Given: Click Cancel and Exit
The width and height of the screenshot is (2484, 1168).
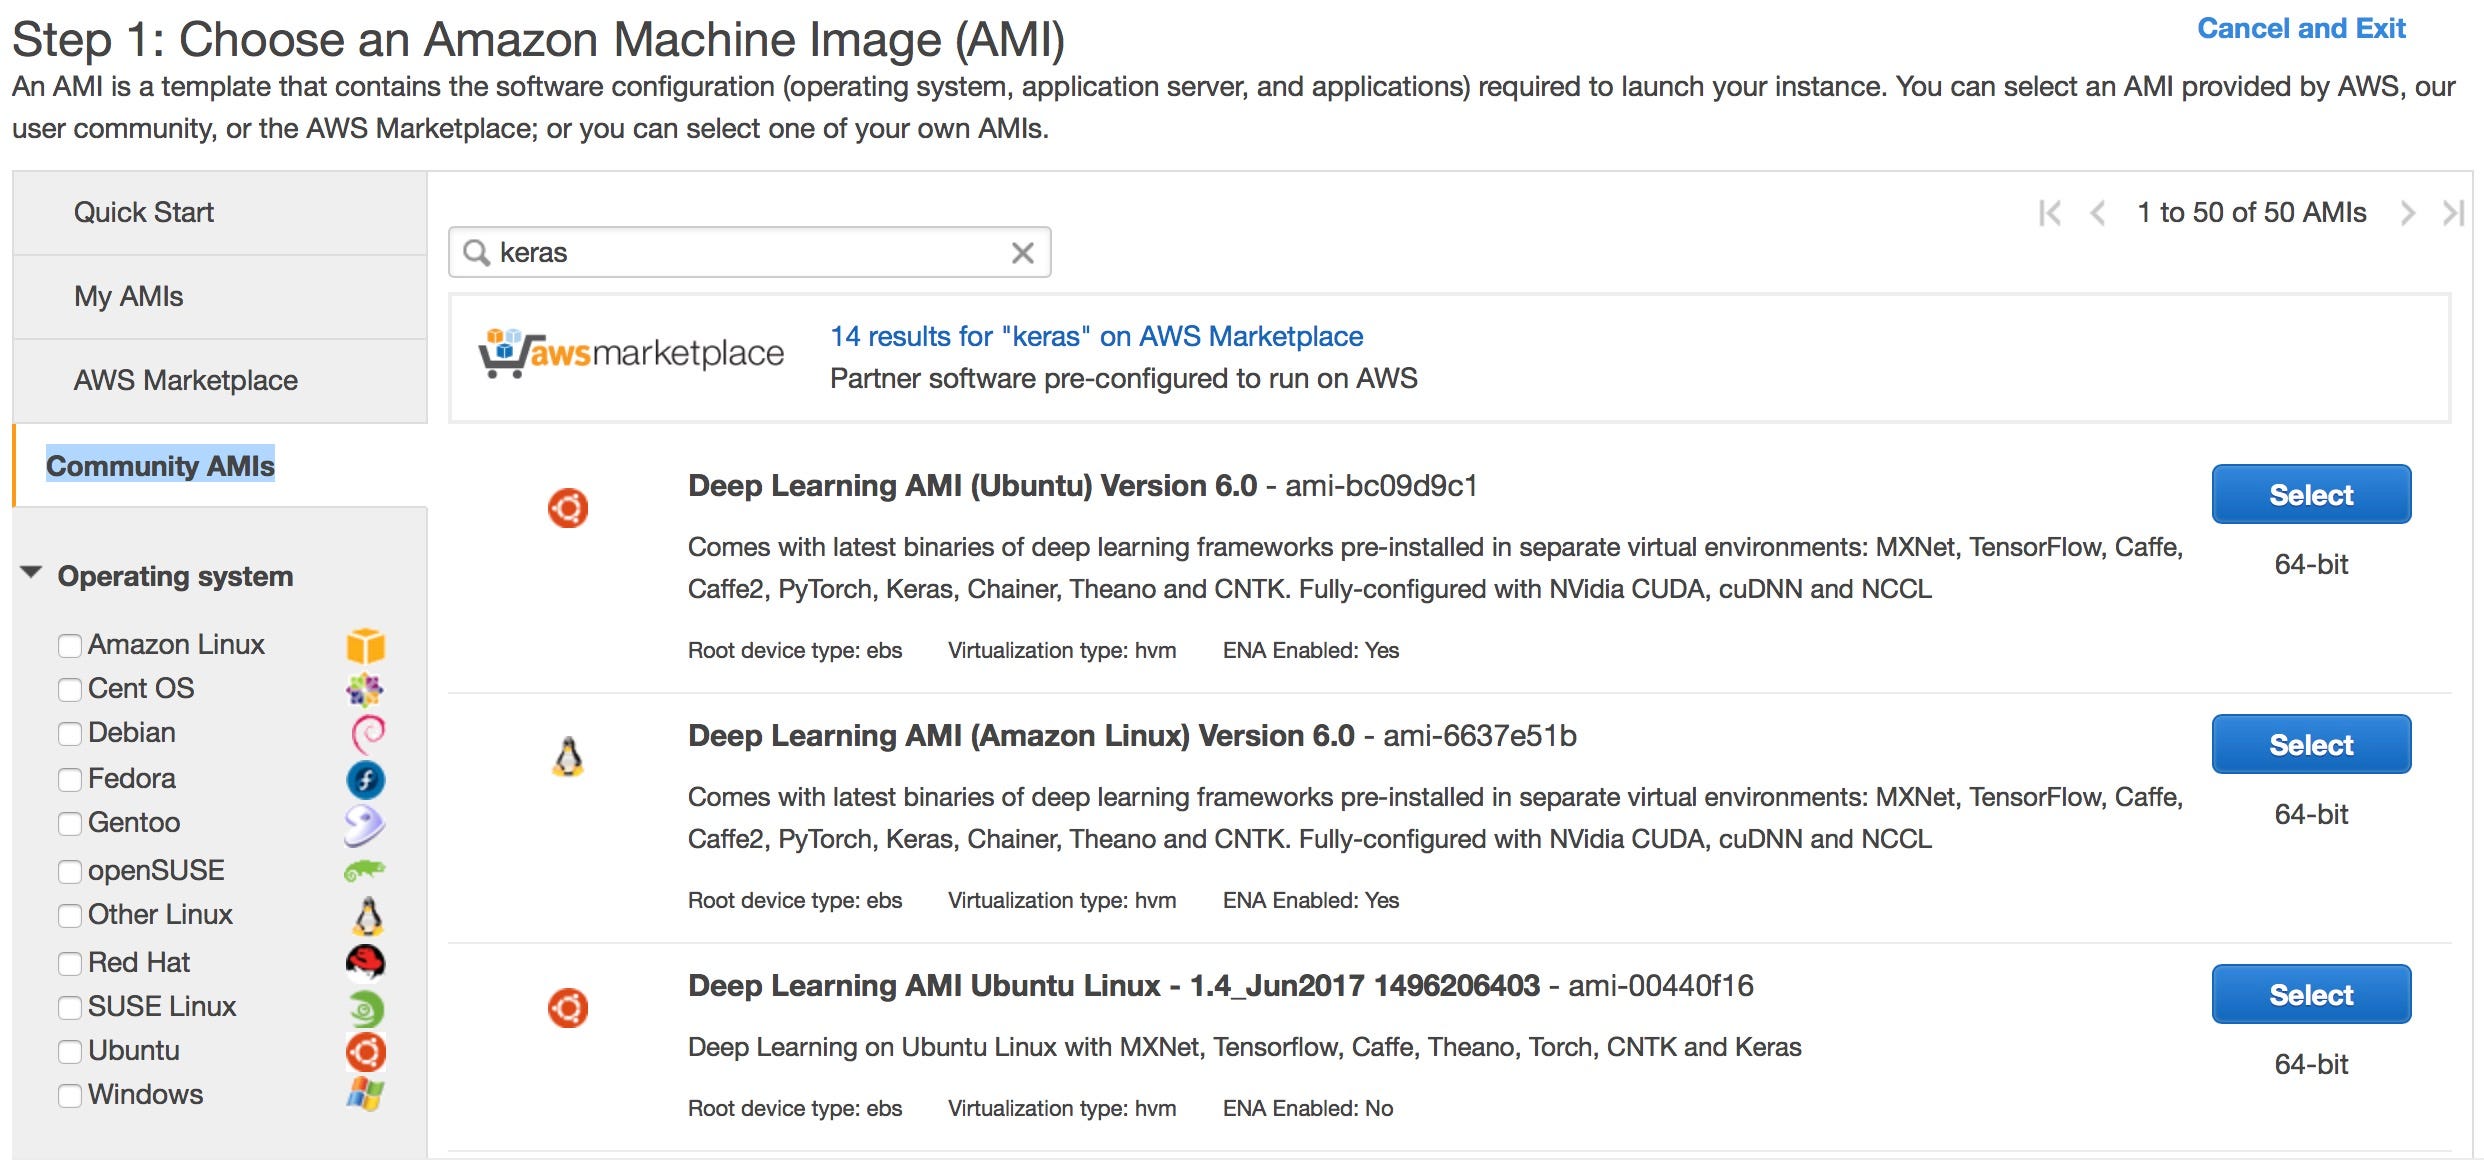Looking at the screenshot, I should coord(2300,29).
